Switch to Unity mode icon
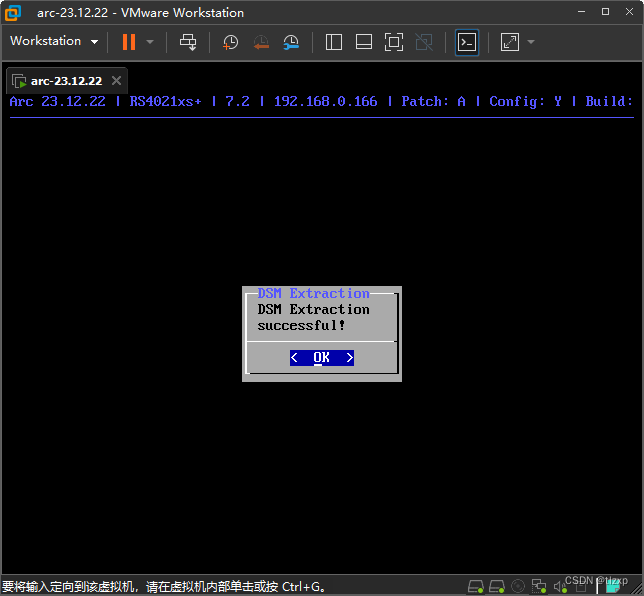 [424, 42]
